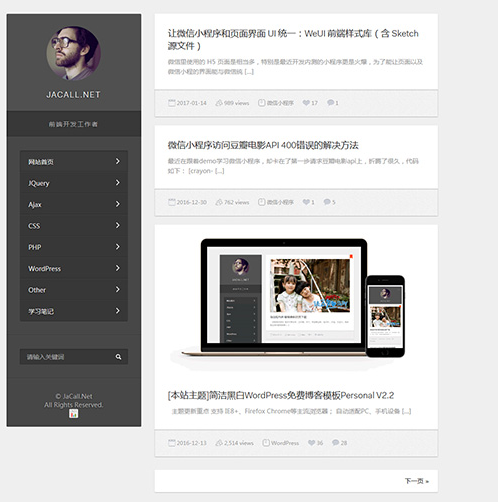Screen dimensions: 498x502
Task: Expand the Other category arrow
Action: coord(118,289)
